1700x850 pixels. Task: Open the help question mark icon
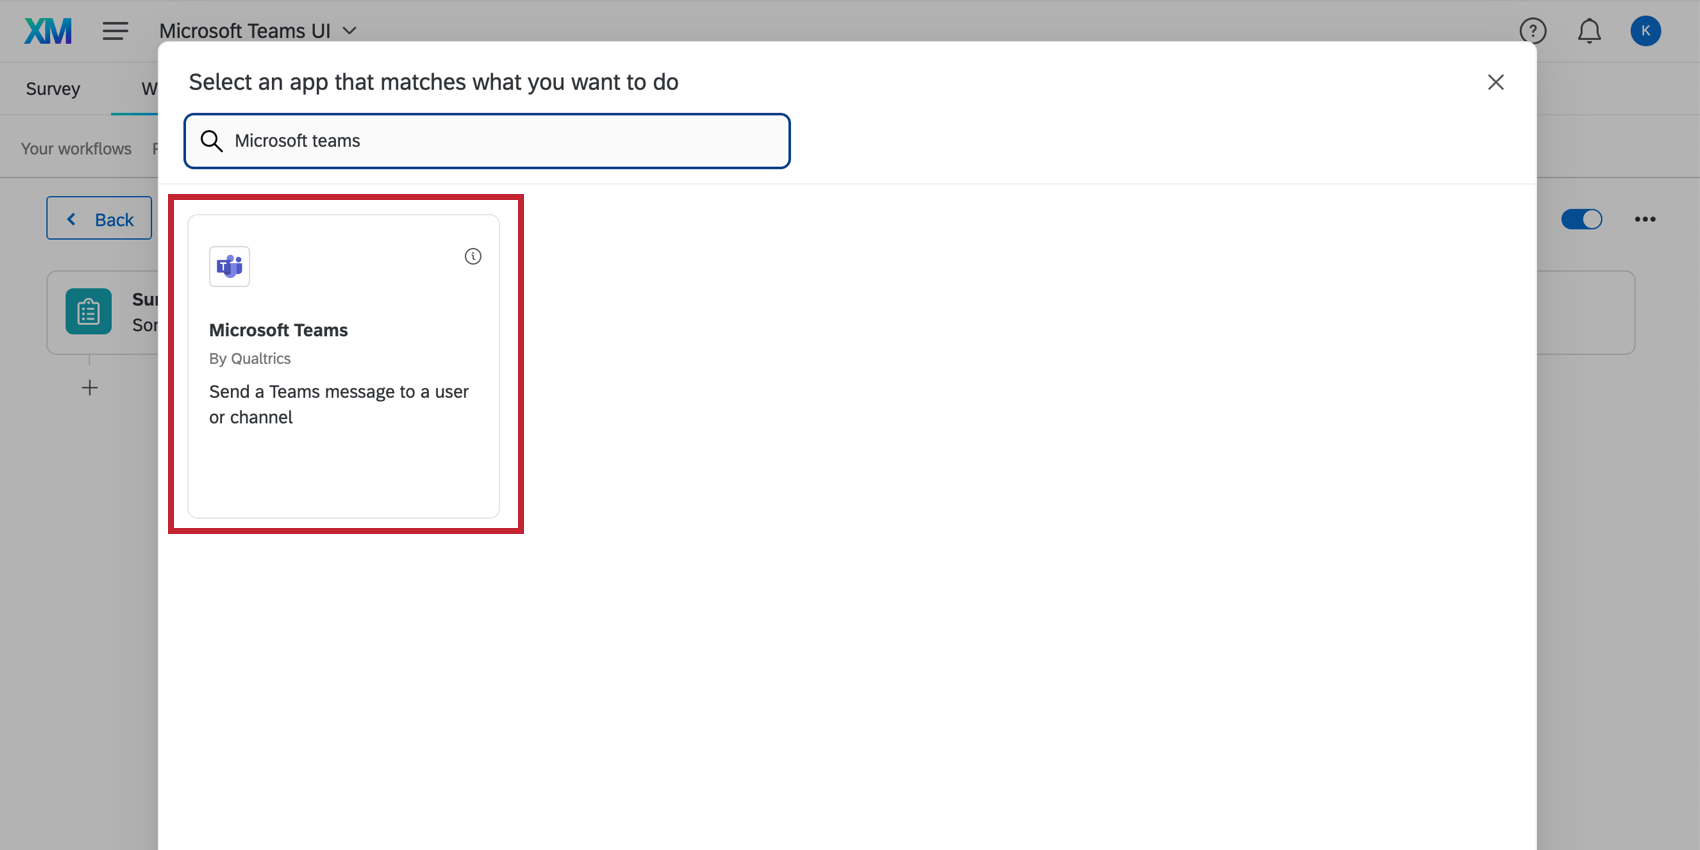tap(1532, 31)
